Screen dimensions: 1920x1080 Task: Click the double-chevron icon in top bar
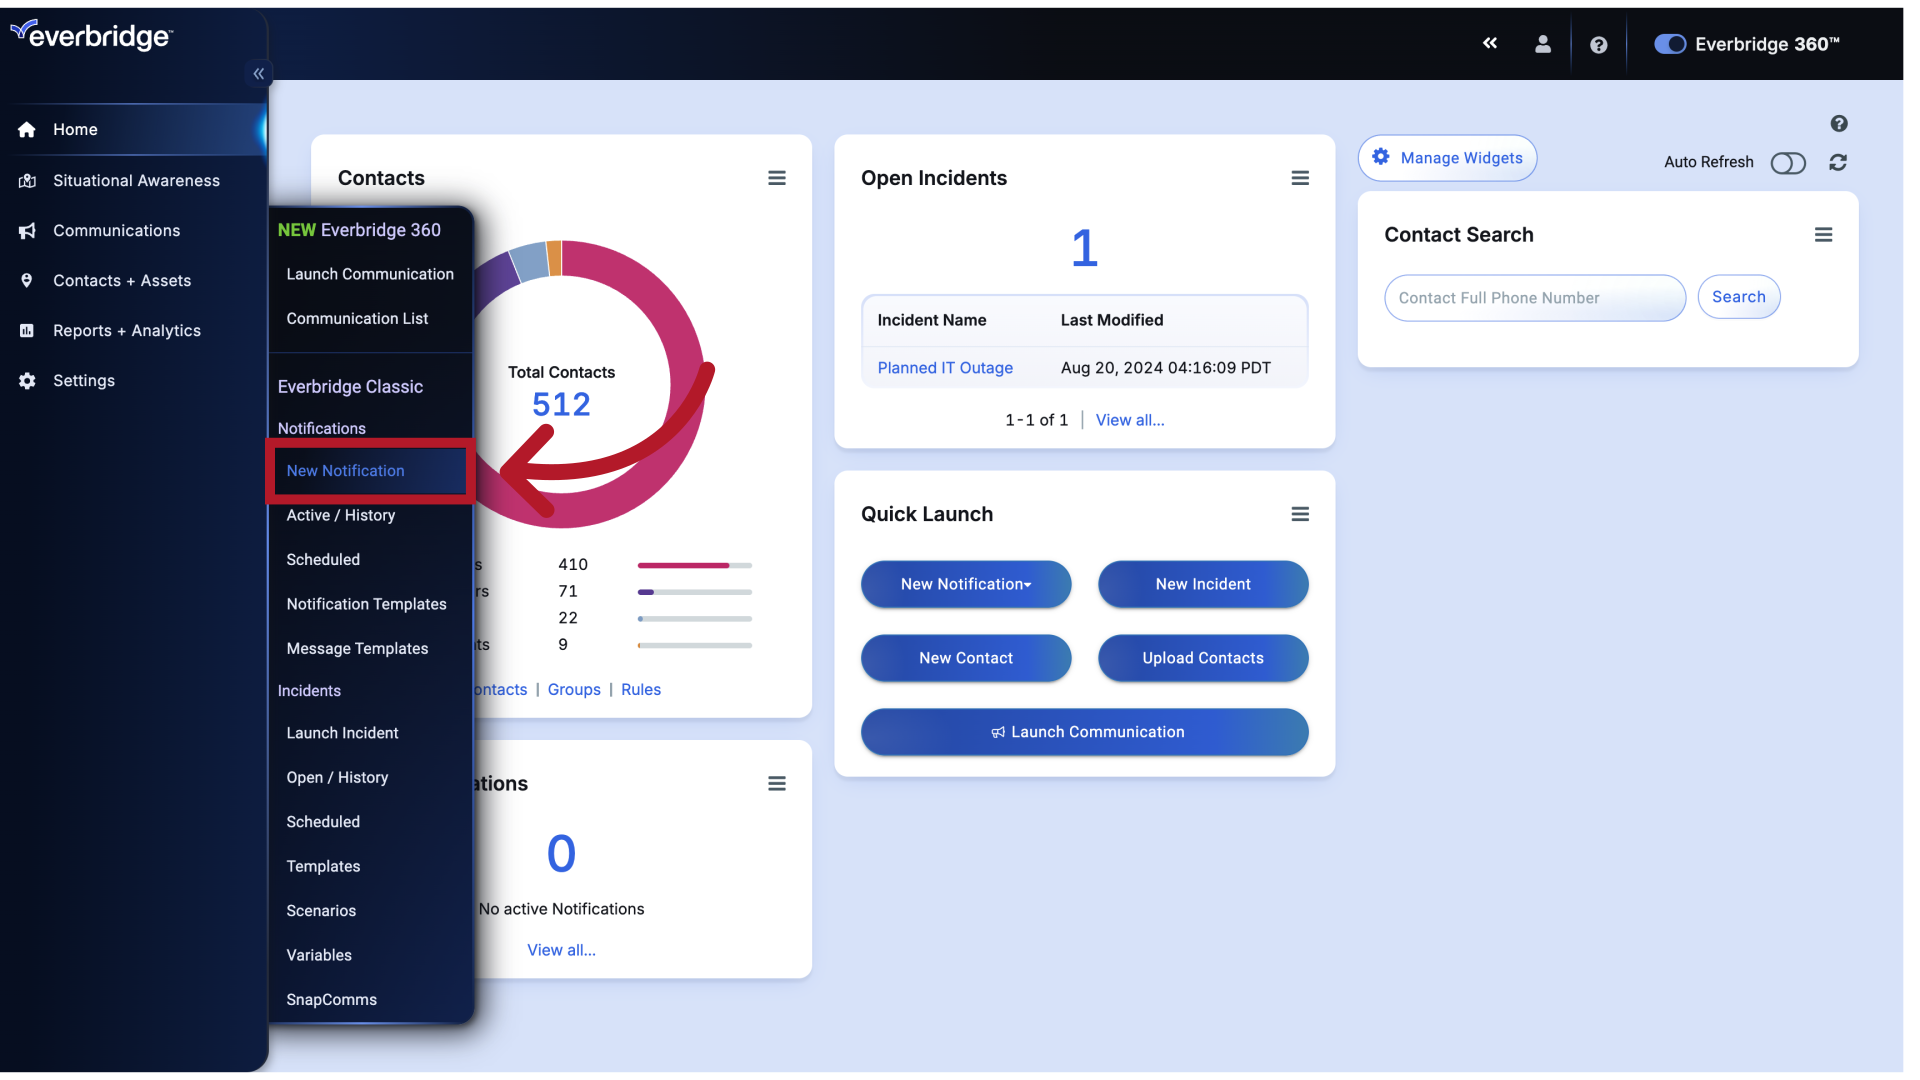point(1490,43)
